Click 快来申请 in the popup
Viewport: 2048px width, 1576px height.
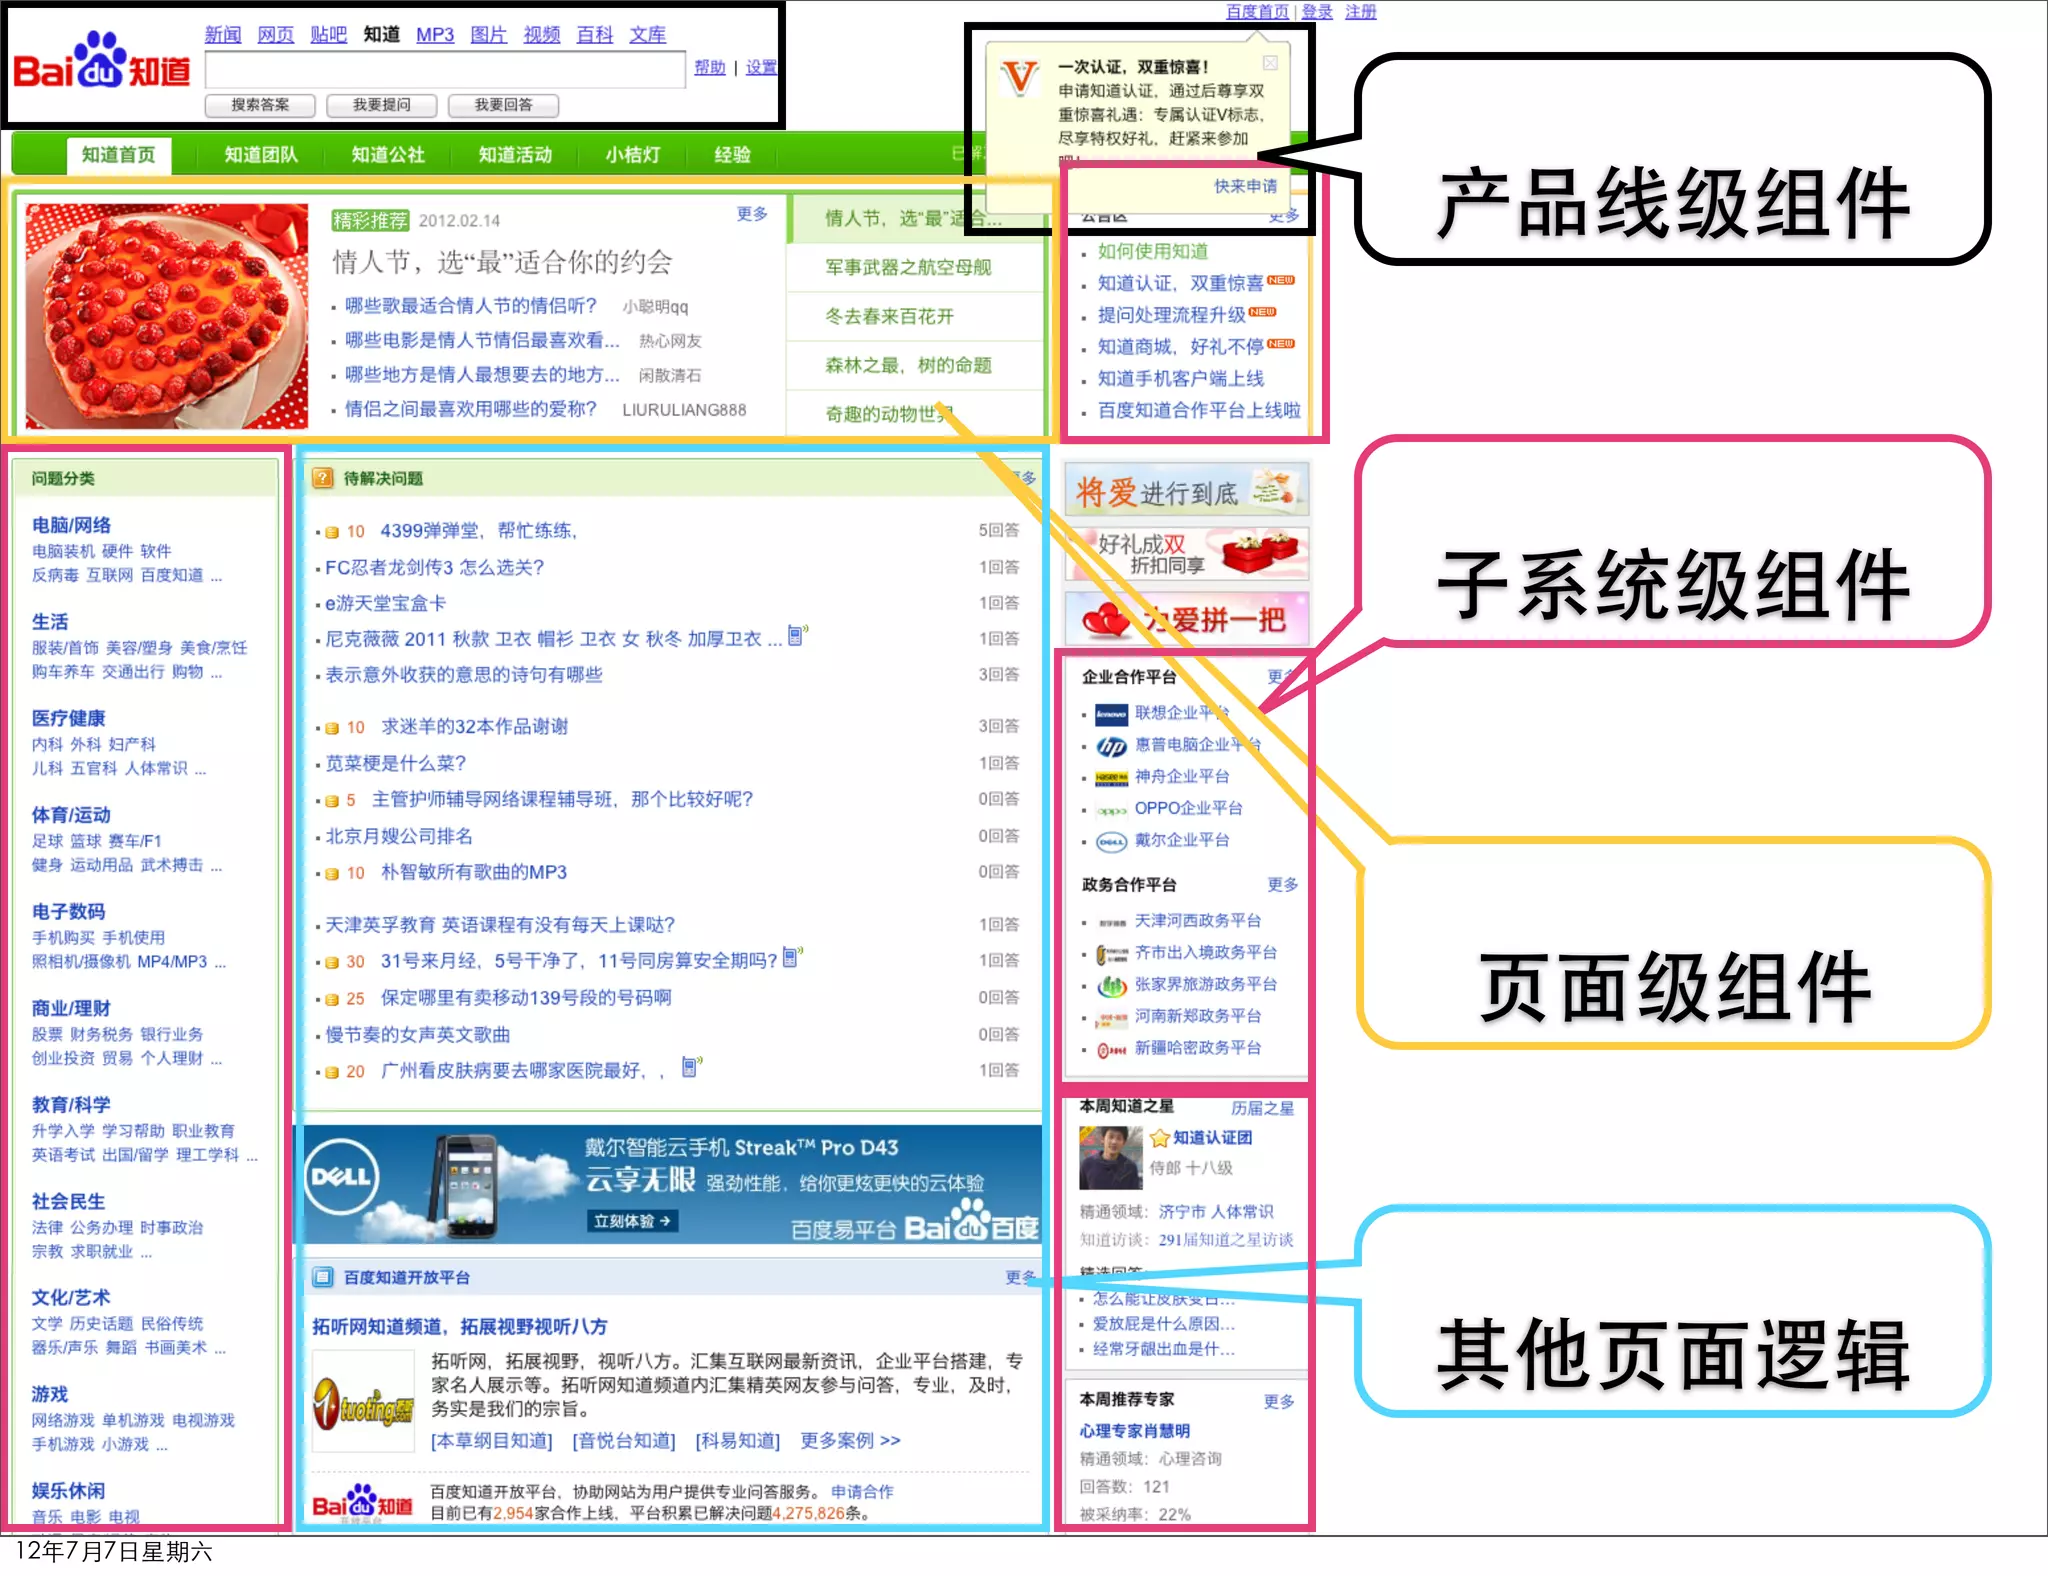point(1245,186)
